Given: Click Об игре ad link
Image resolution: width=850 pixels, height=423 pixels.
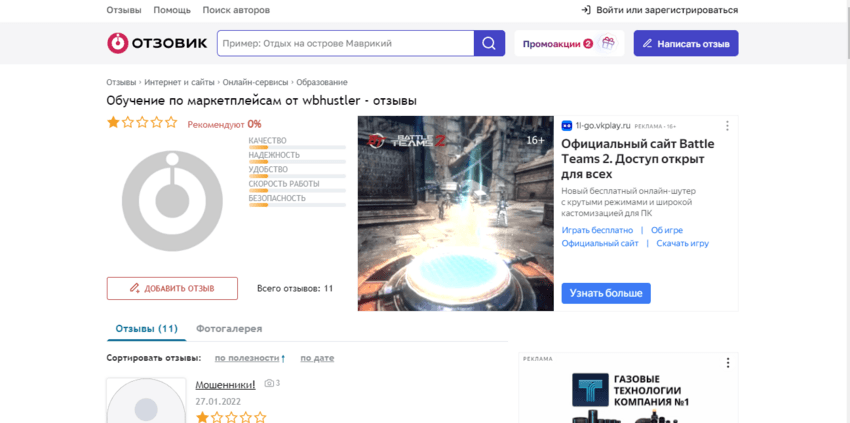Looking at the screenshot, I should [667, 230].
